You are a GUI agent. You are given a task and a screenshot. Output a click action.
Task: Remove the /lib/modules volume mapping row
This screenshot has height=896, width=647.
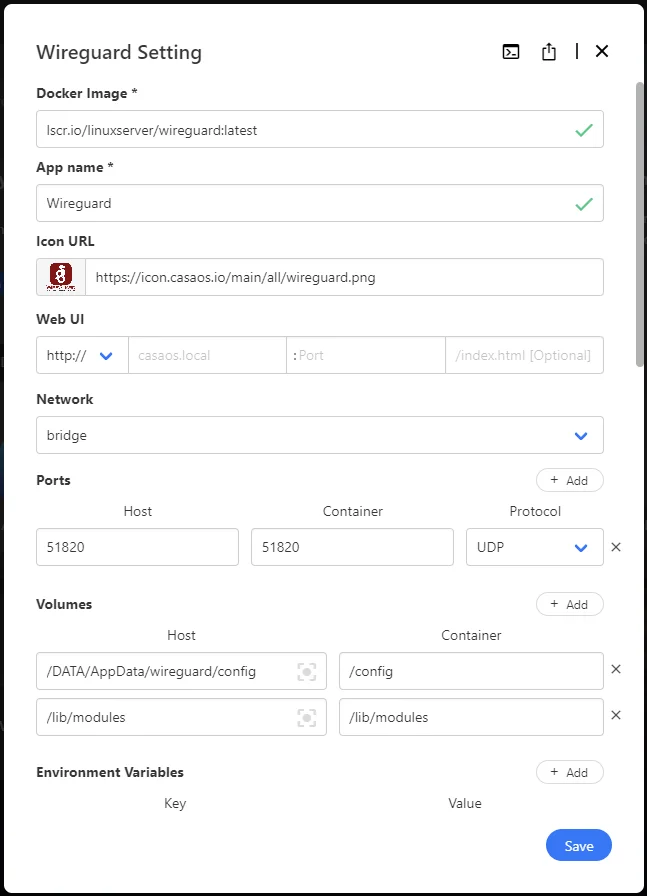[x=616, y=717]
